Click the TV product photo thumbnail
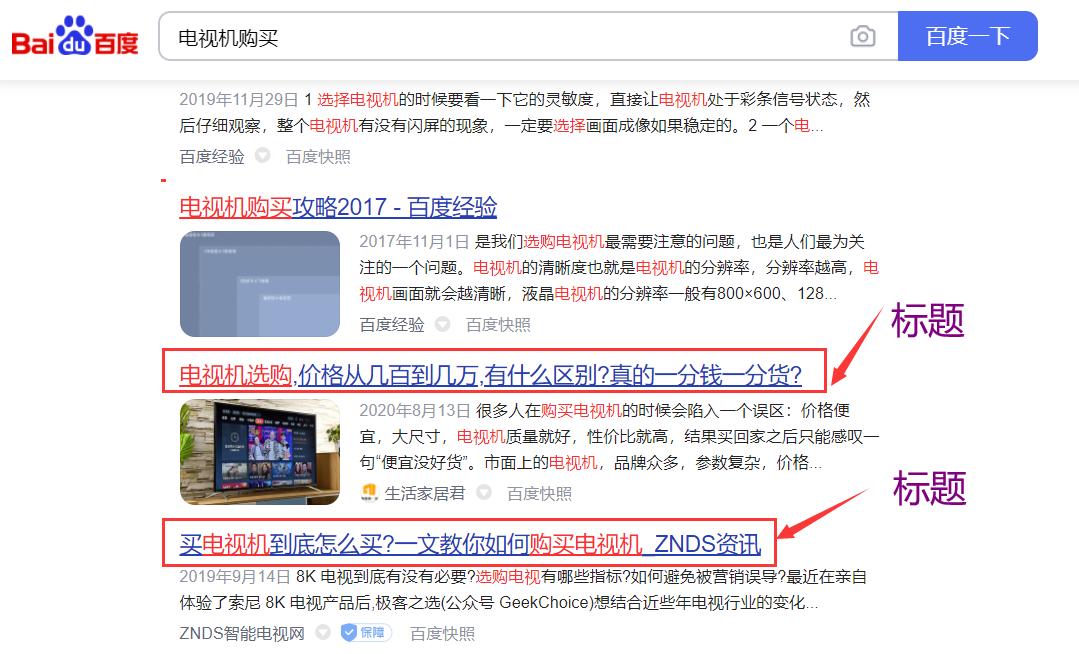 click(x=259, y=452)
